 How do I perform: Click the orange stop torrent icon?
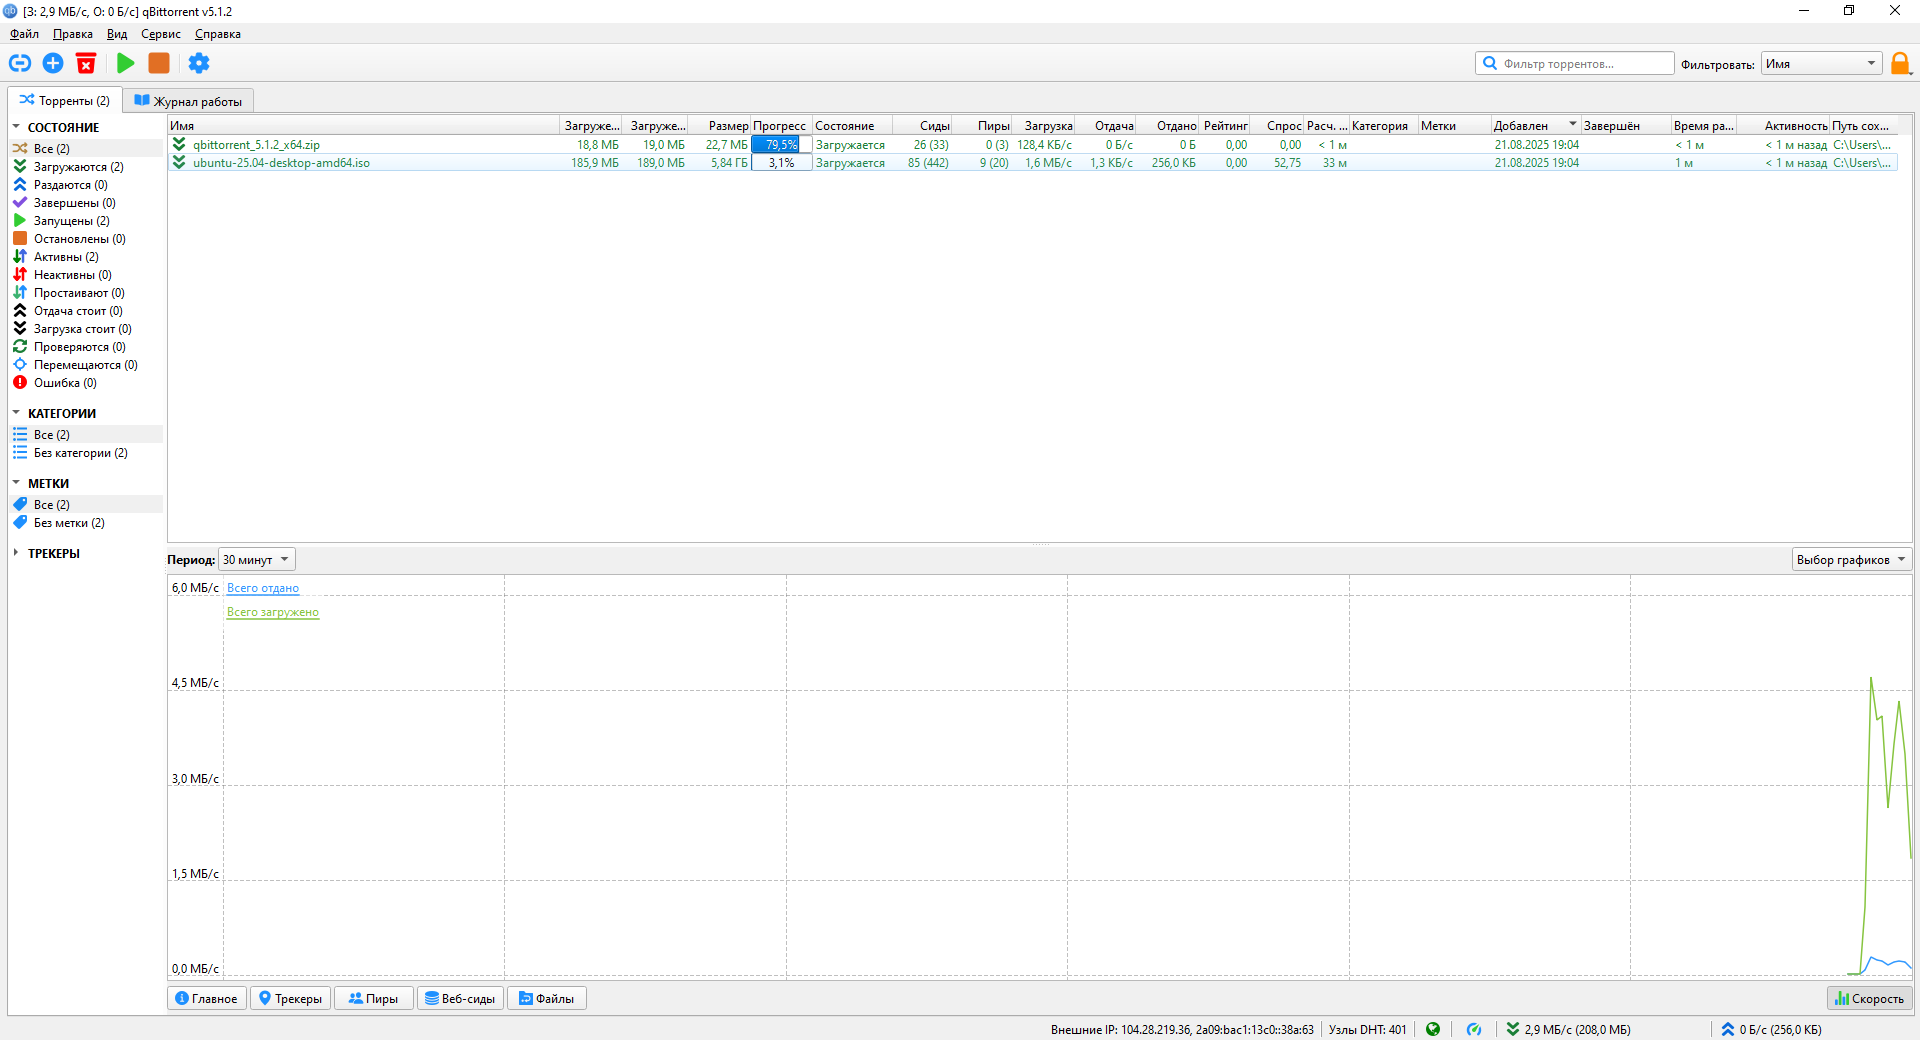click(x=159, y=63)
